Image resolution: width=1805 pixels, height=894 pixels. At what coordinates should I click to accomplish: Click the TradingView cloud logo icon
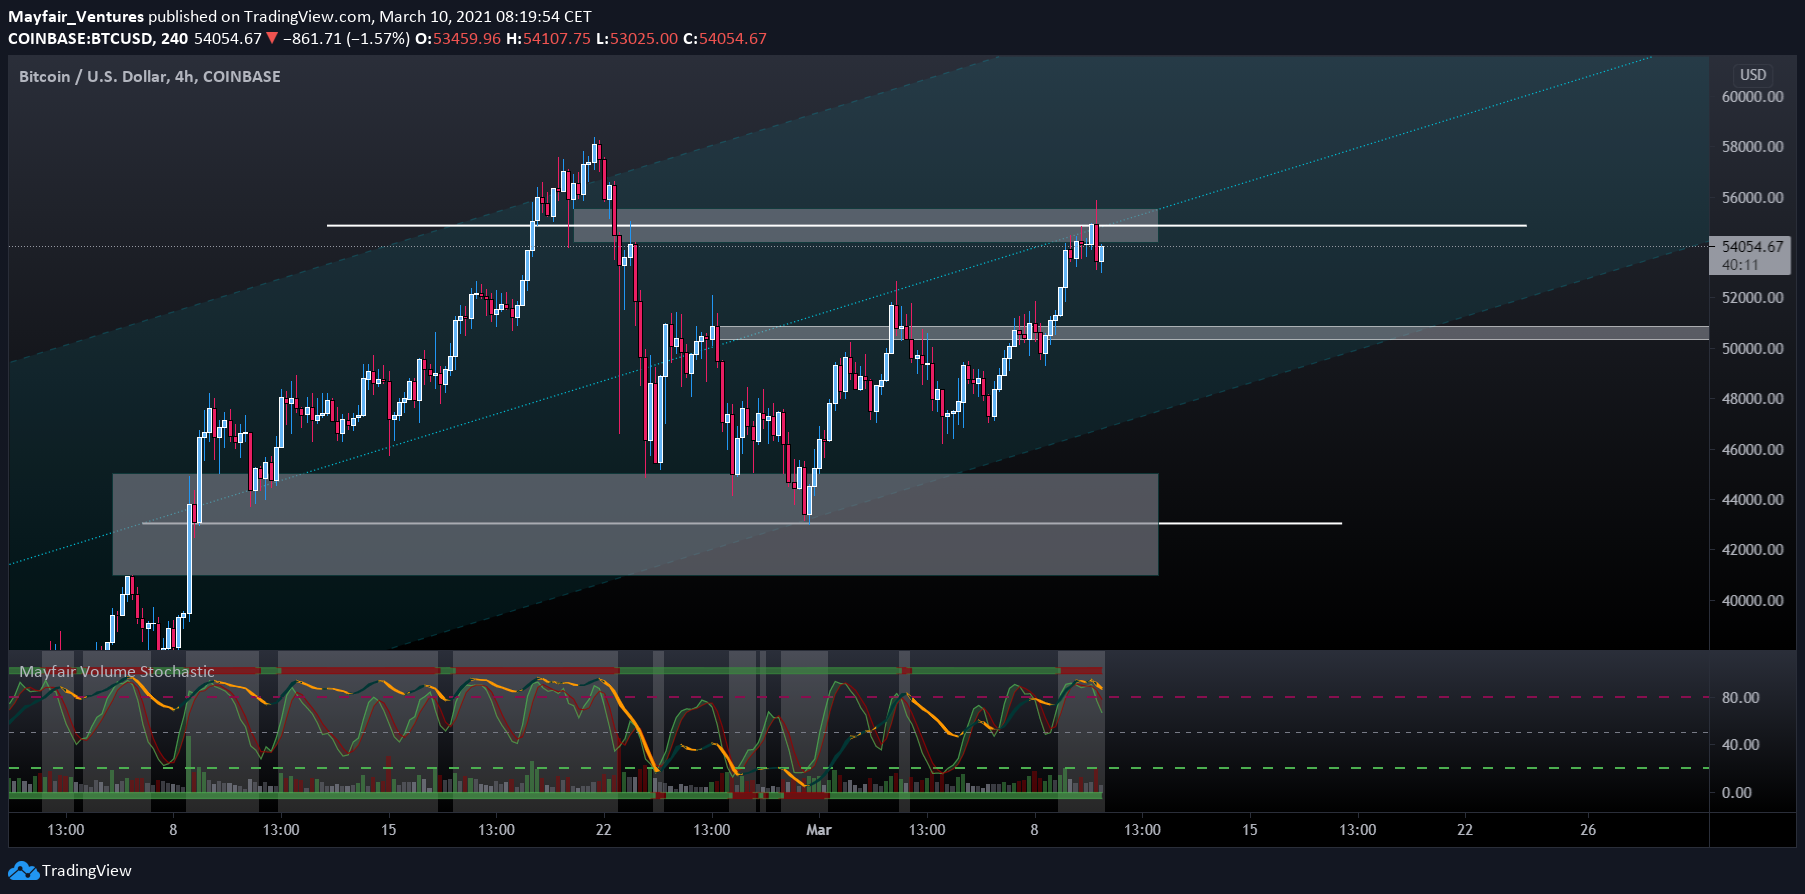tap(23, 870)
